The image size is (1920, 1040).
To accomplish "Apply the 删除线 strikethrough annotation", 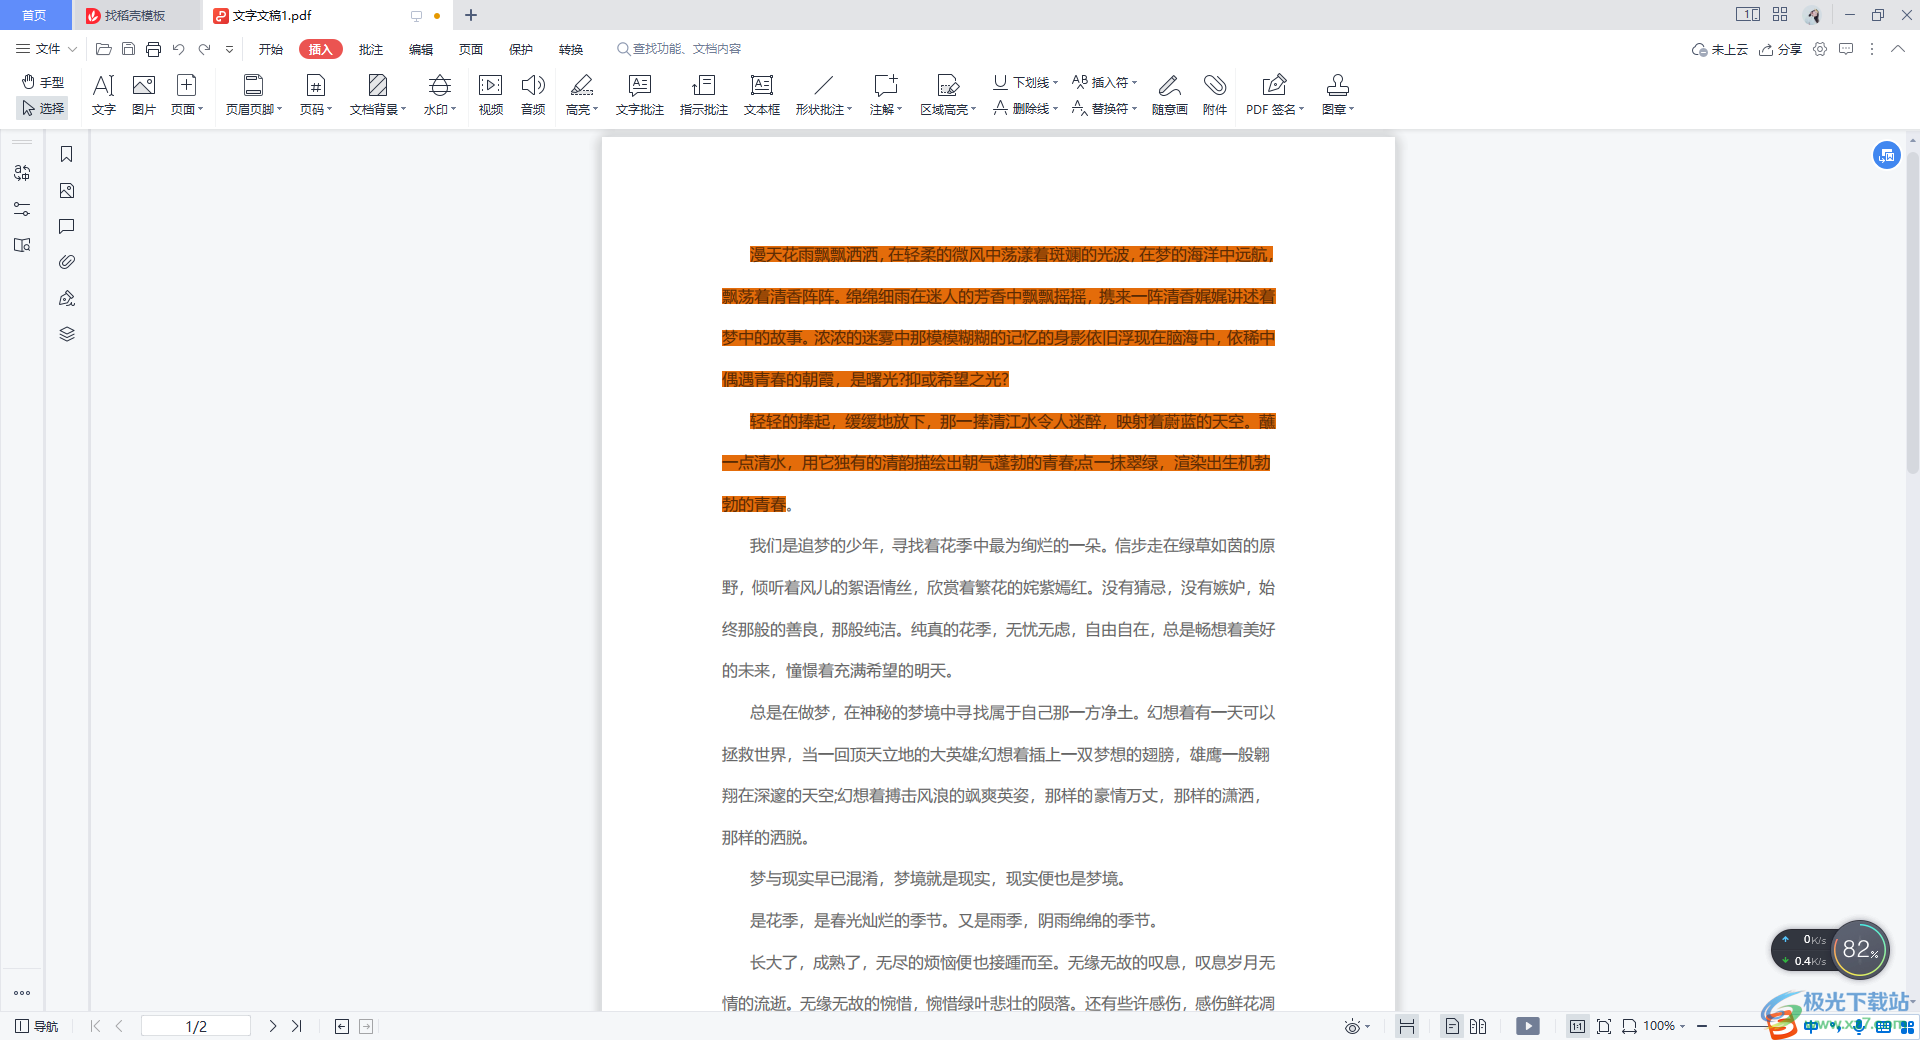I will (1025, 108).
